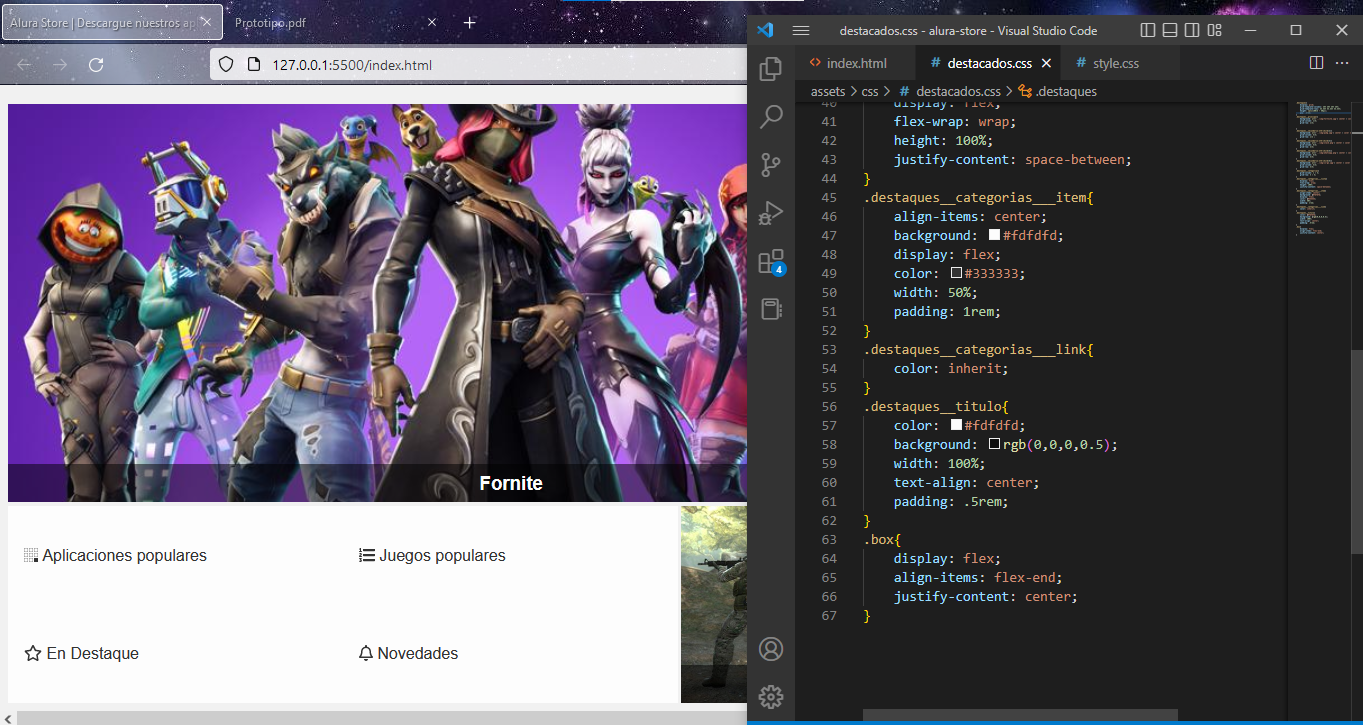The height and width of the screenshot is (725, 1363).
Task: Open the Aplicaciones populares link
Action: 115,555
